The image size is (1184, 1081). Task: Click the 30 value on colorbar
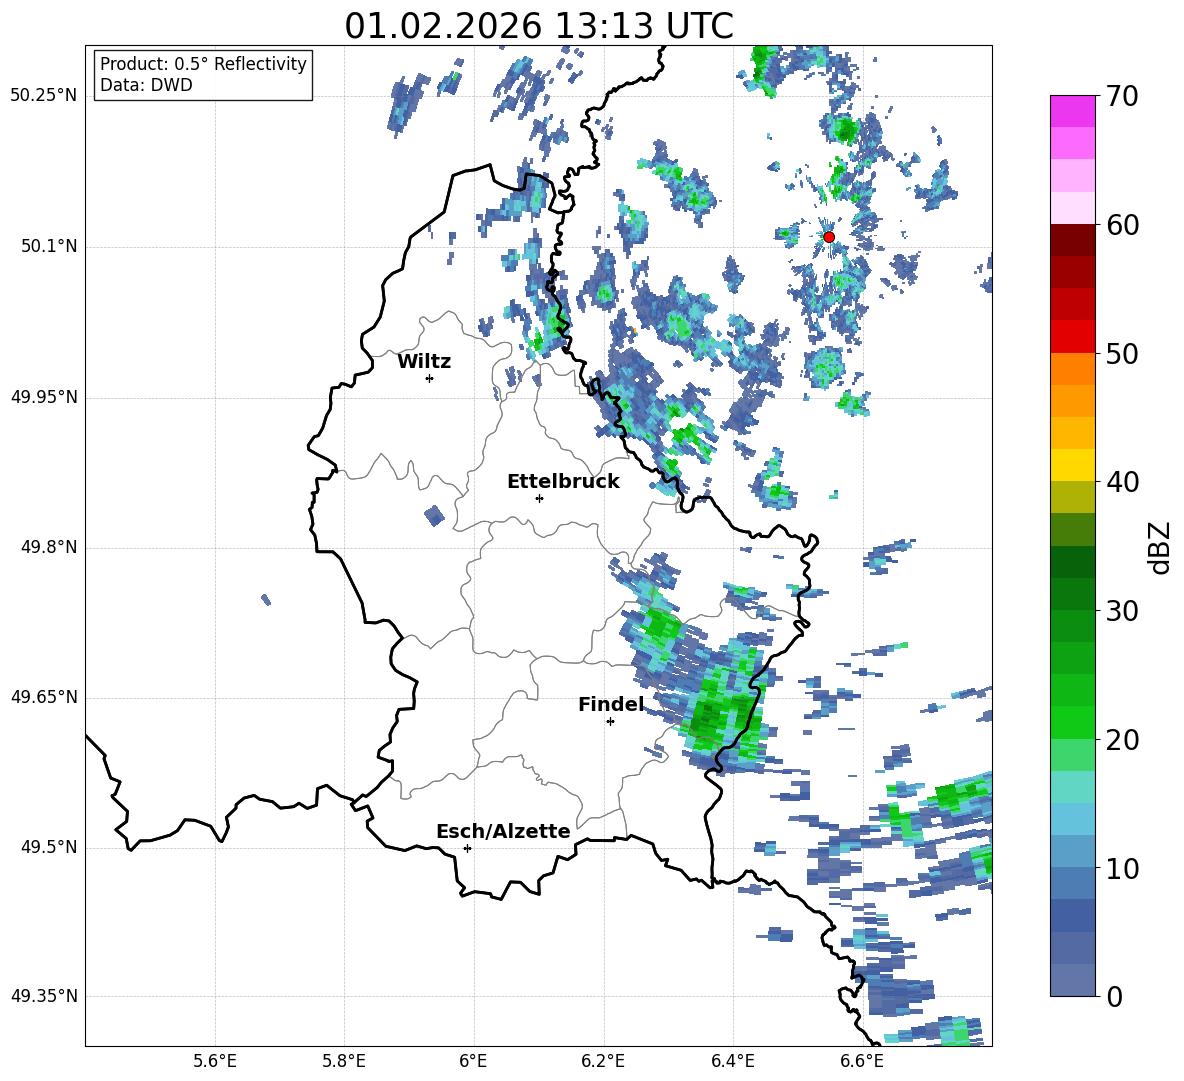pos(1122,611)
